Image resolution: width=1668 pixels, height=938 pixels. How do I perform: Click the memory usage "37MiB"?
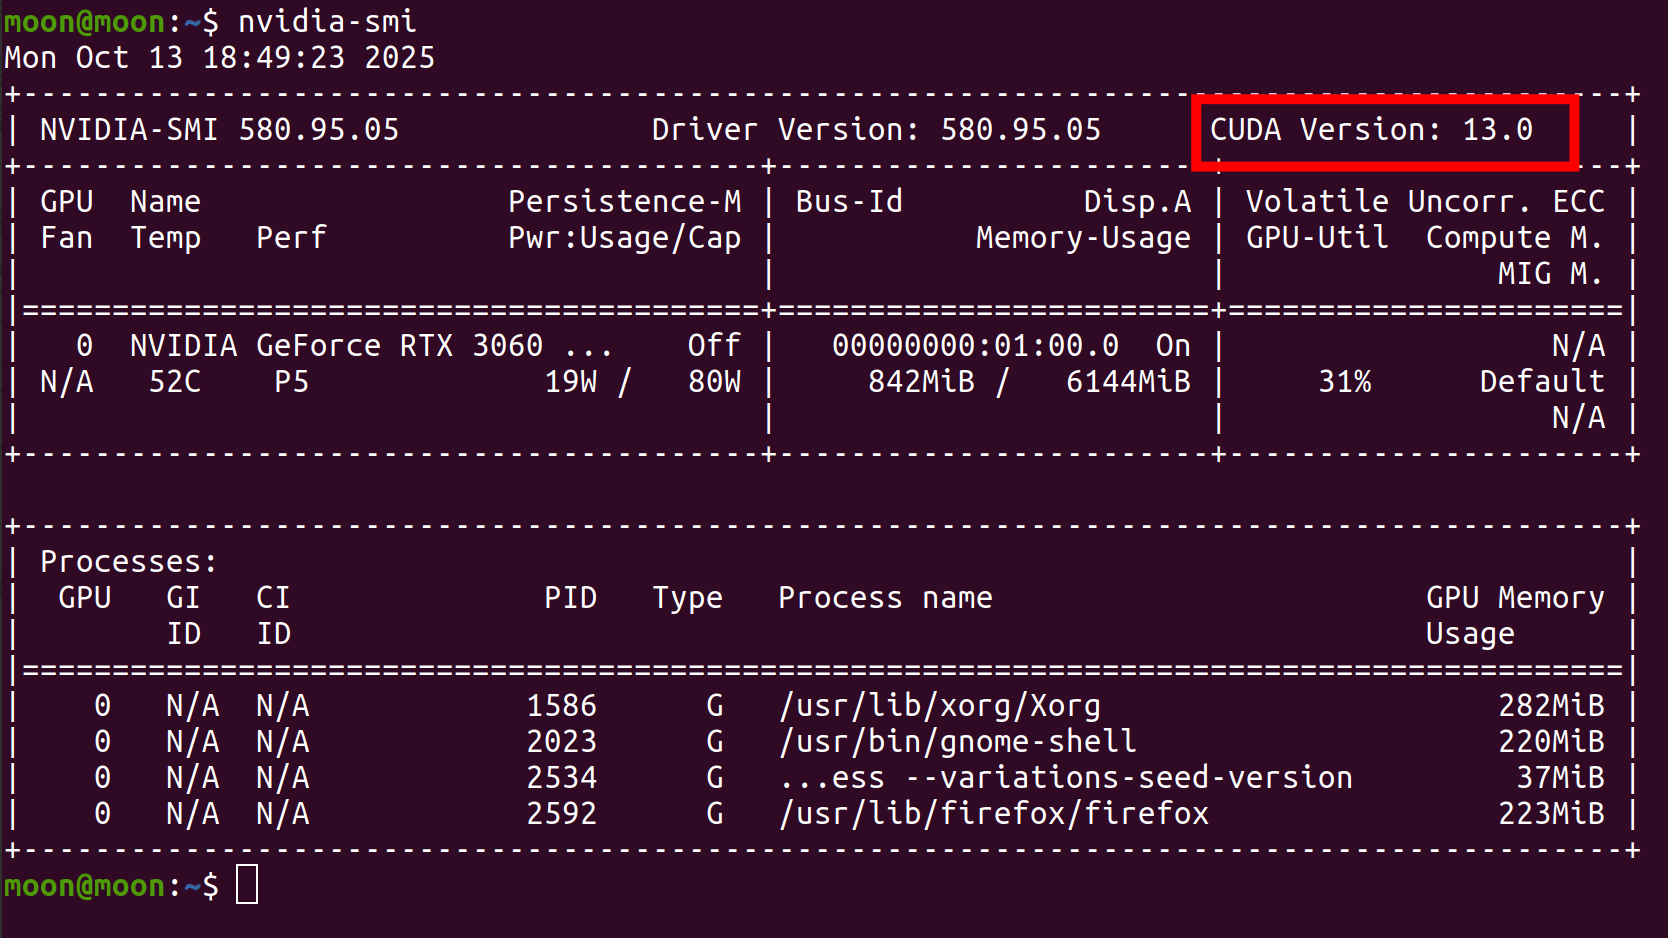(x=1560, y=778)
